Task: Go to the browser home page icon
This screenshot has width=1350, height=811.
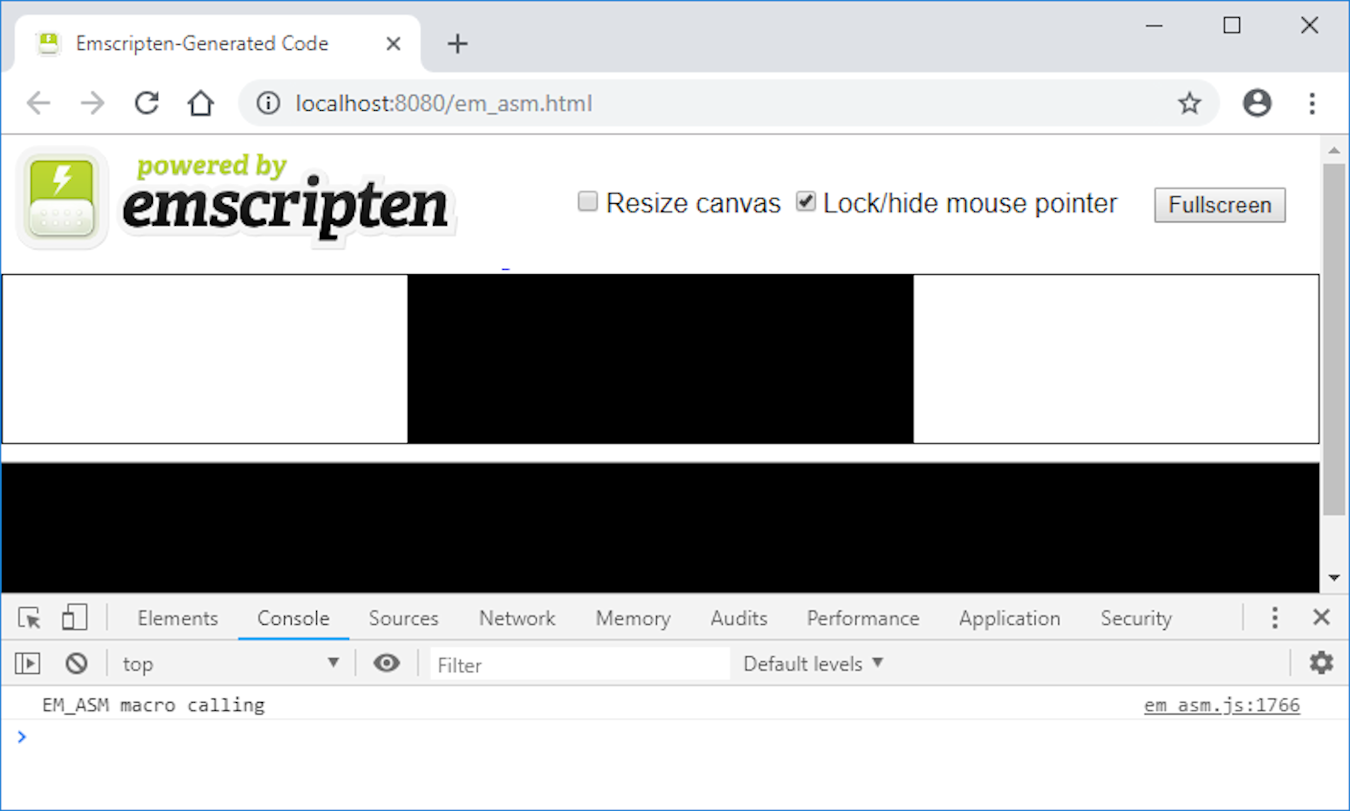Action: click(x=201, y=103)
